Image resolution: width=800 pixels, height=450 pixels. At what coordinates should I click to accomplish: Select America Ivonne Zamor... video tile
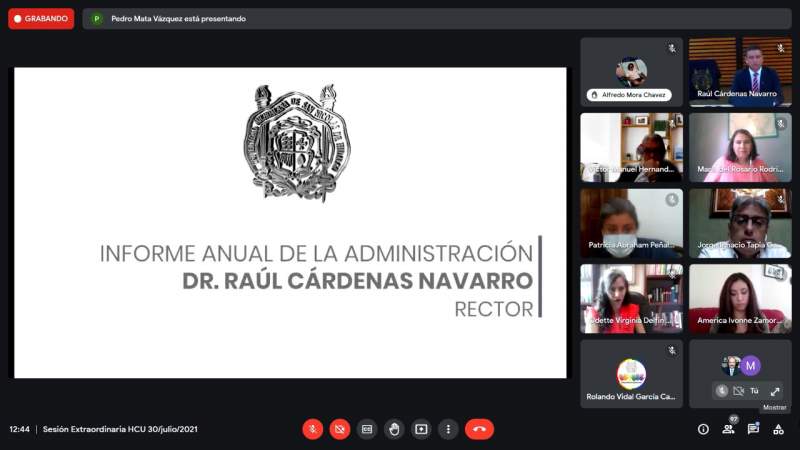740,299
